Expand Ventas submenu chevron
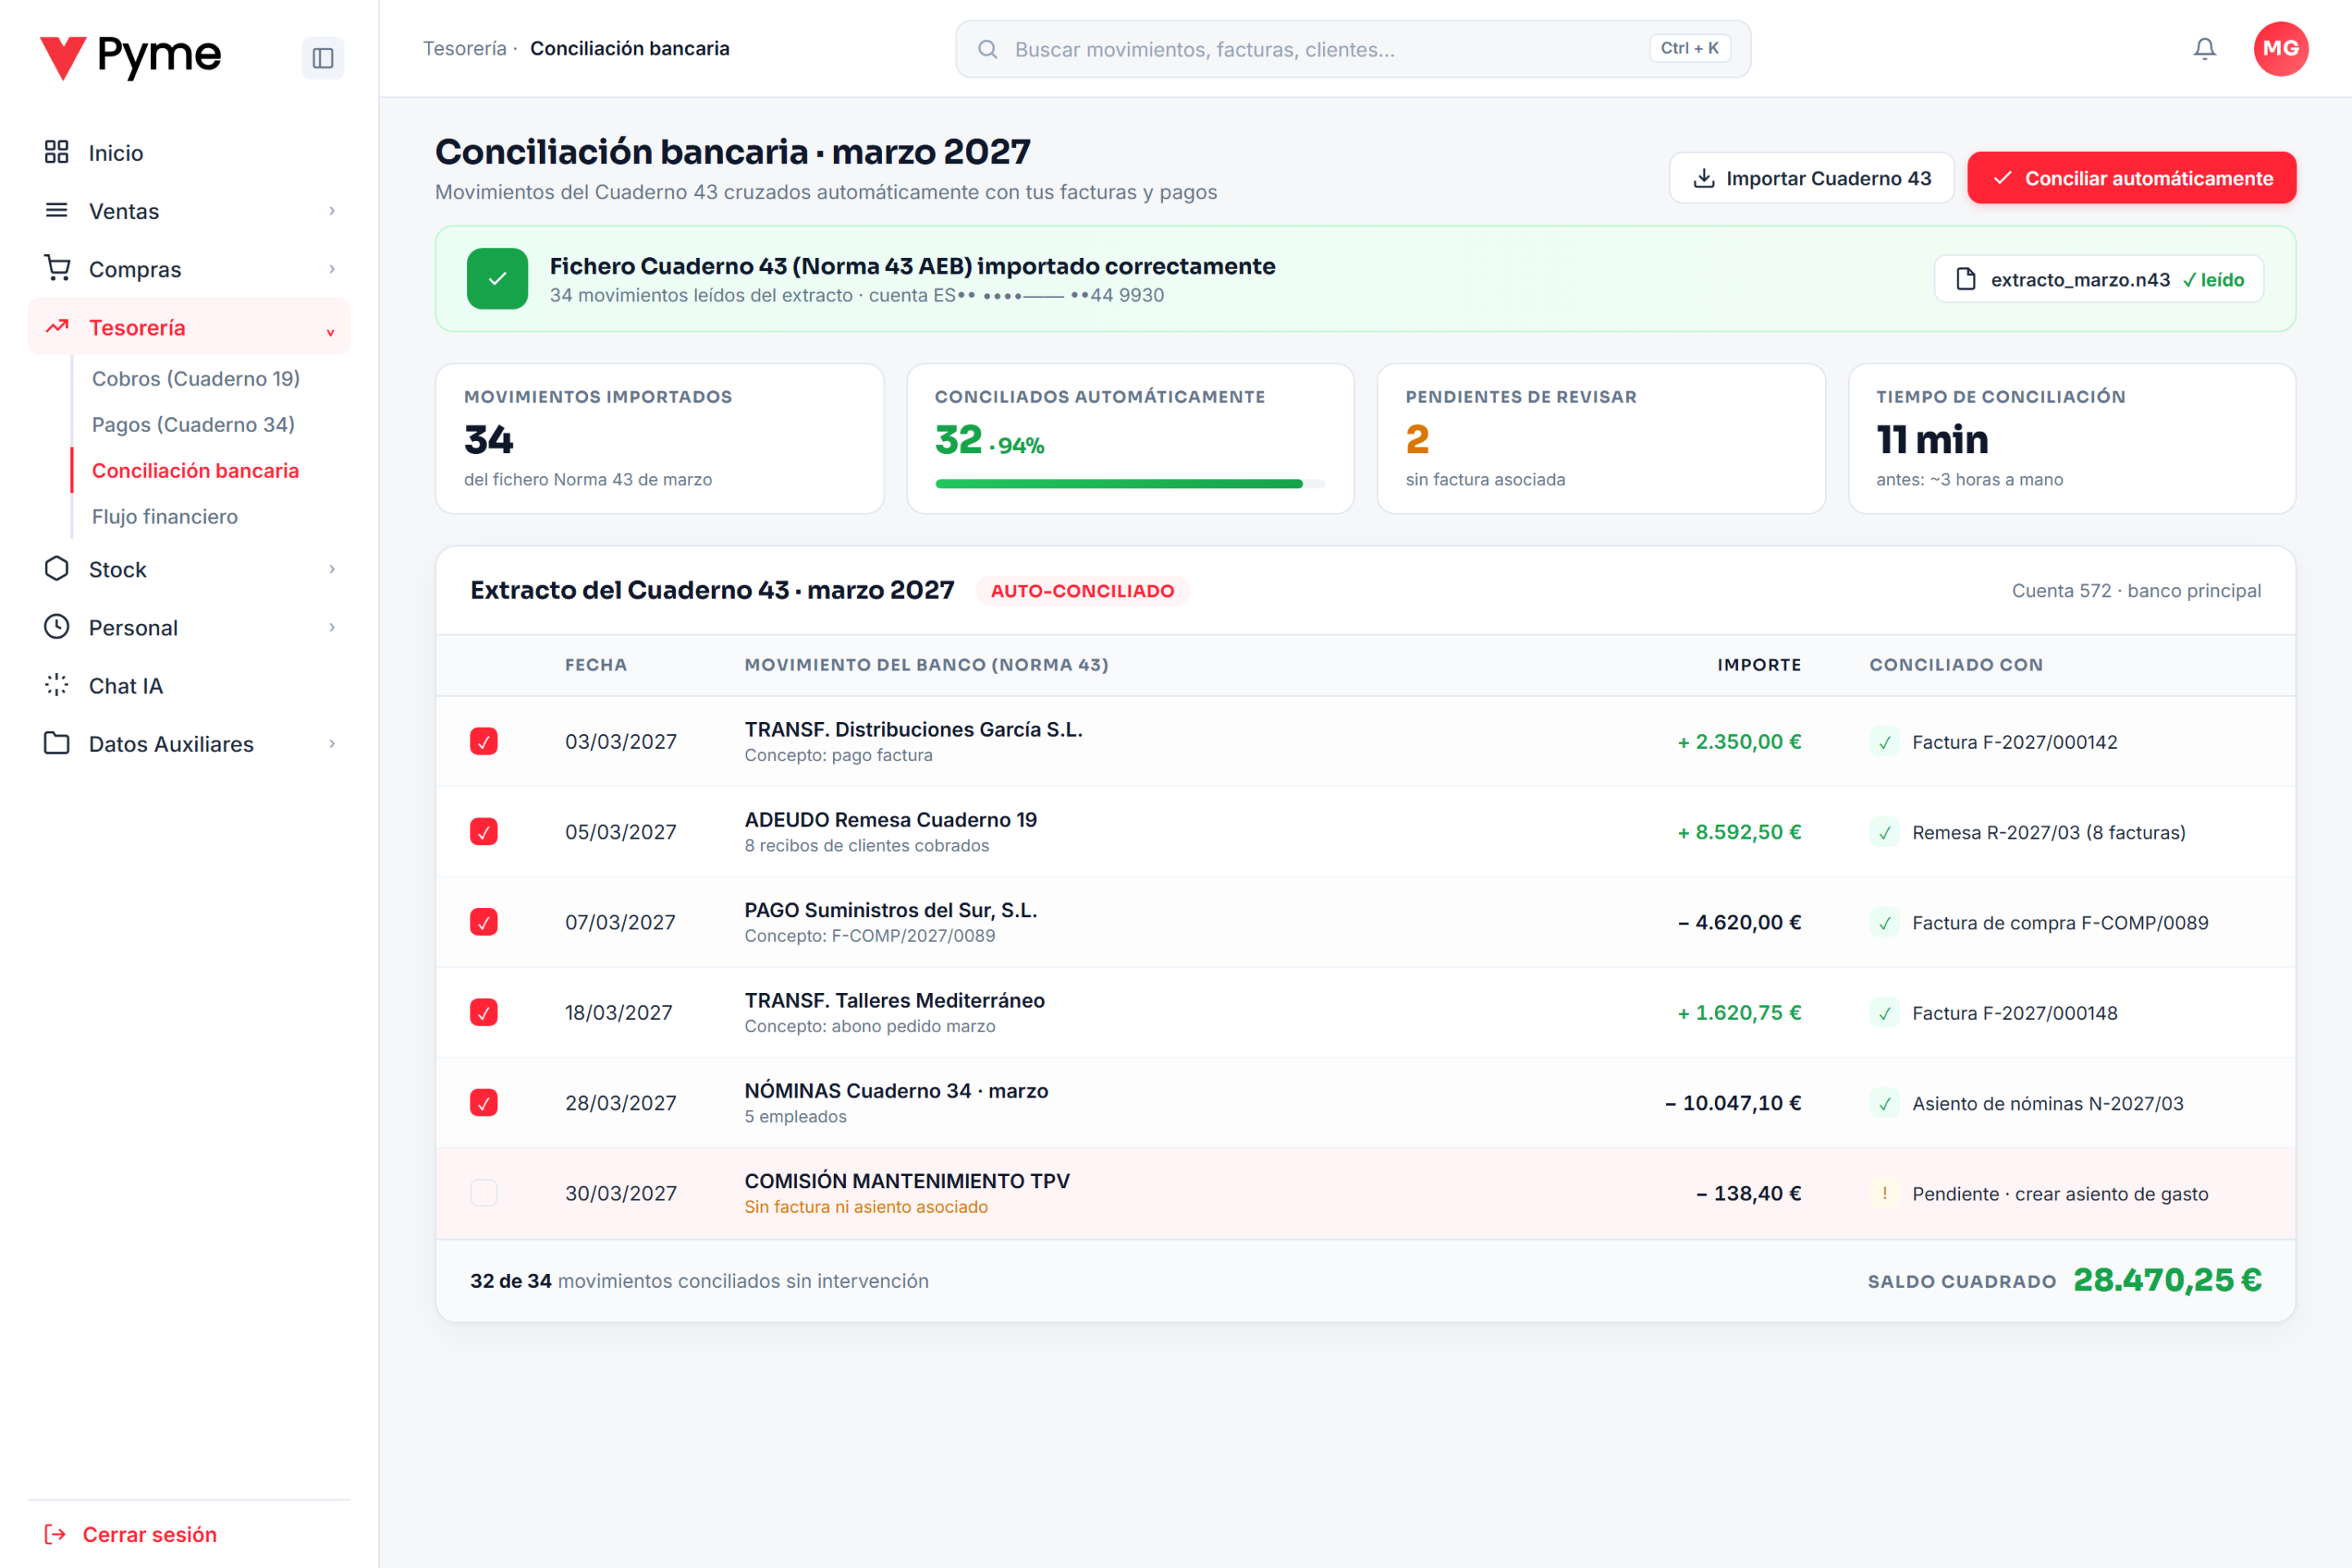Screen dimensions: 2352x1568 [332, 210]
